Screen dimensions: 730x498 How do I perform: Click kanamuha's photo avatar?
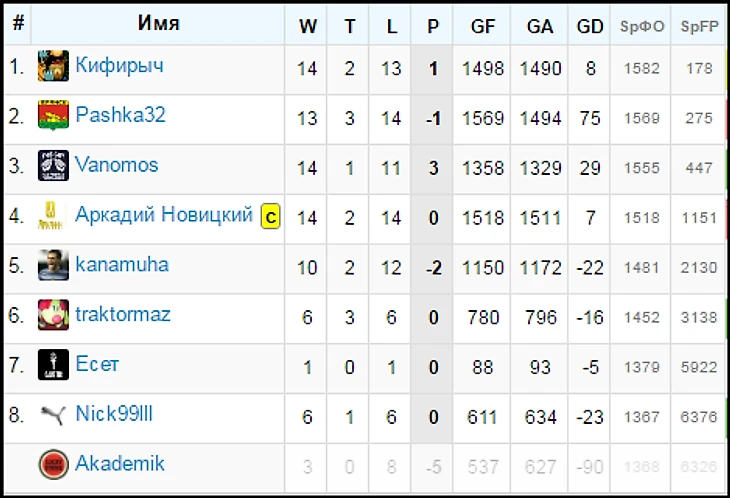[x=53, y=265]
